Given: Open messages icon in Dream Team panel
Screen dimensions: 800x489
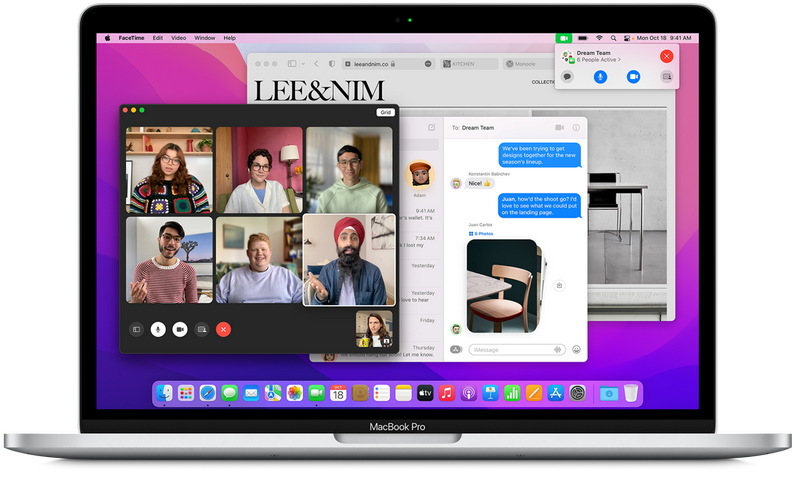Looking at the screenshot, I should click(567, 76).
